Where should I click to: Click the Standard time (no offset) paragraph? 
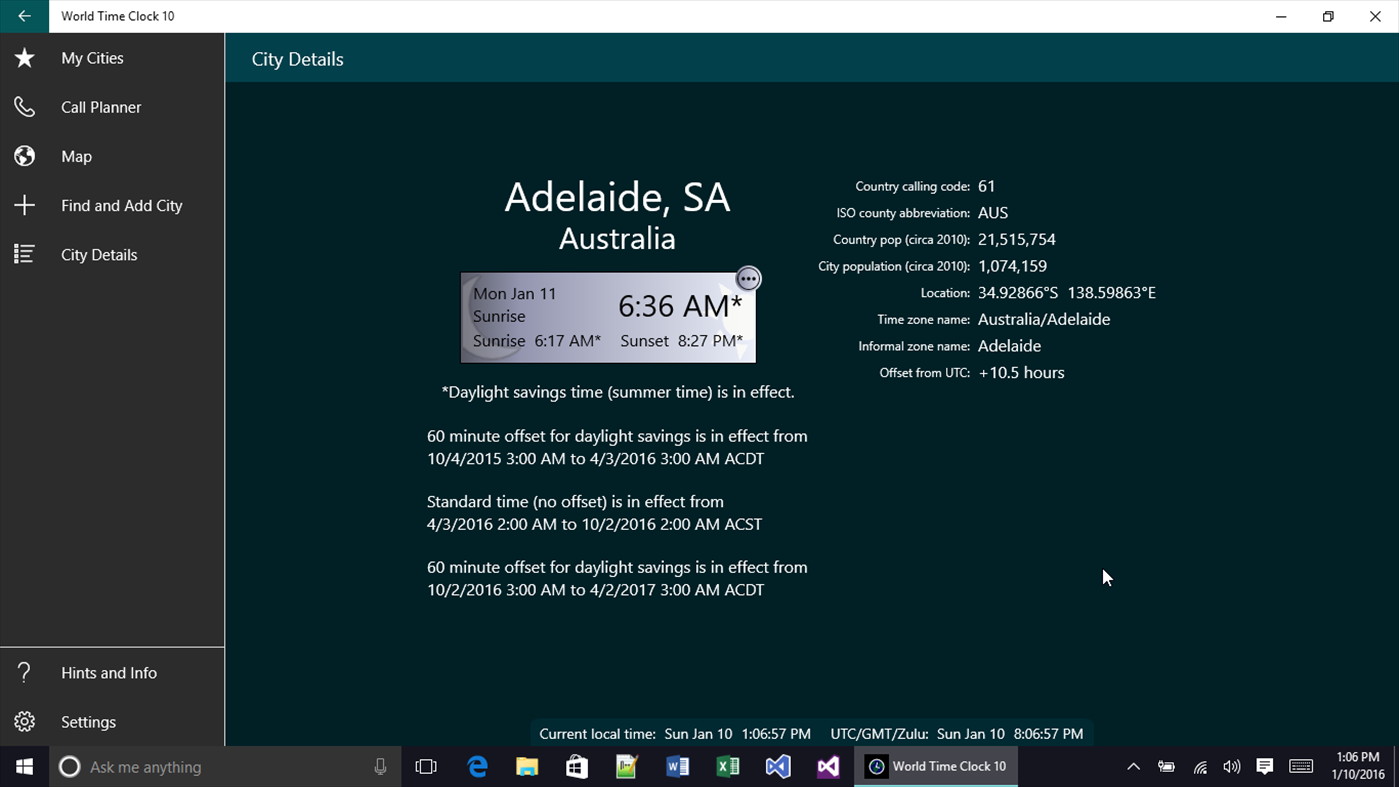coord(595,513)
